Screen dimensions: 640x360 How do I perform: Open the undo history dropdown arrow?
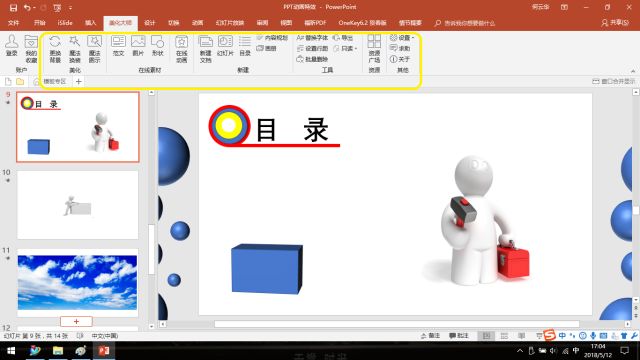pyautogui.click(x=34, y=7)
